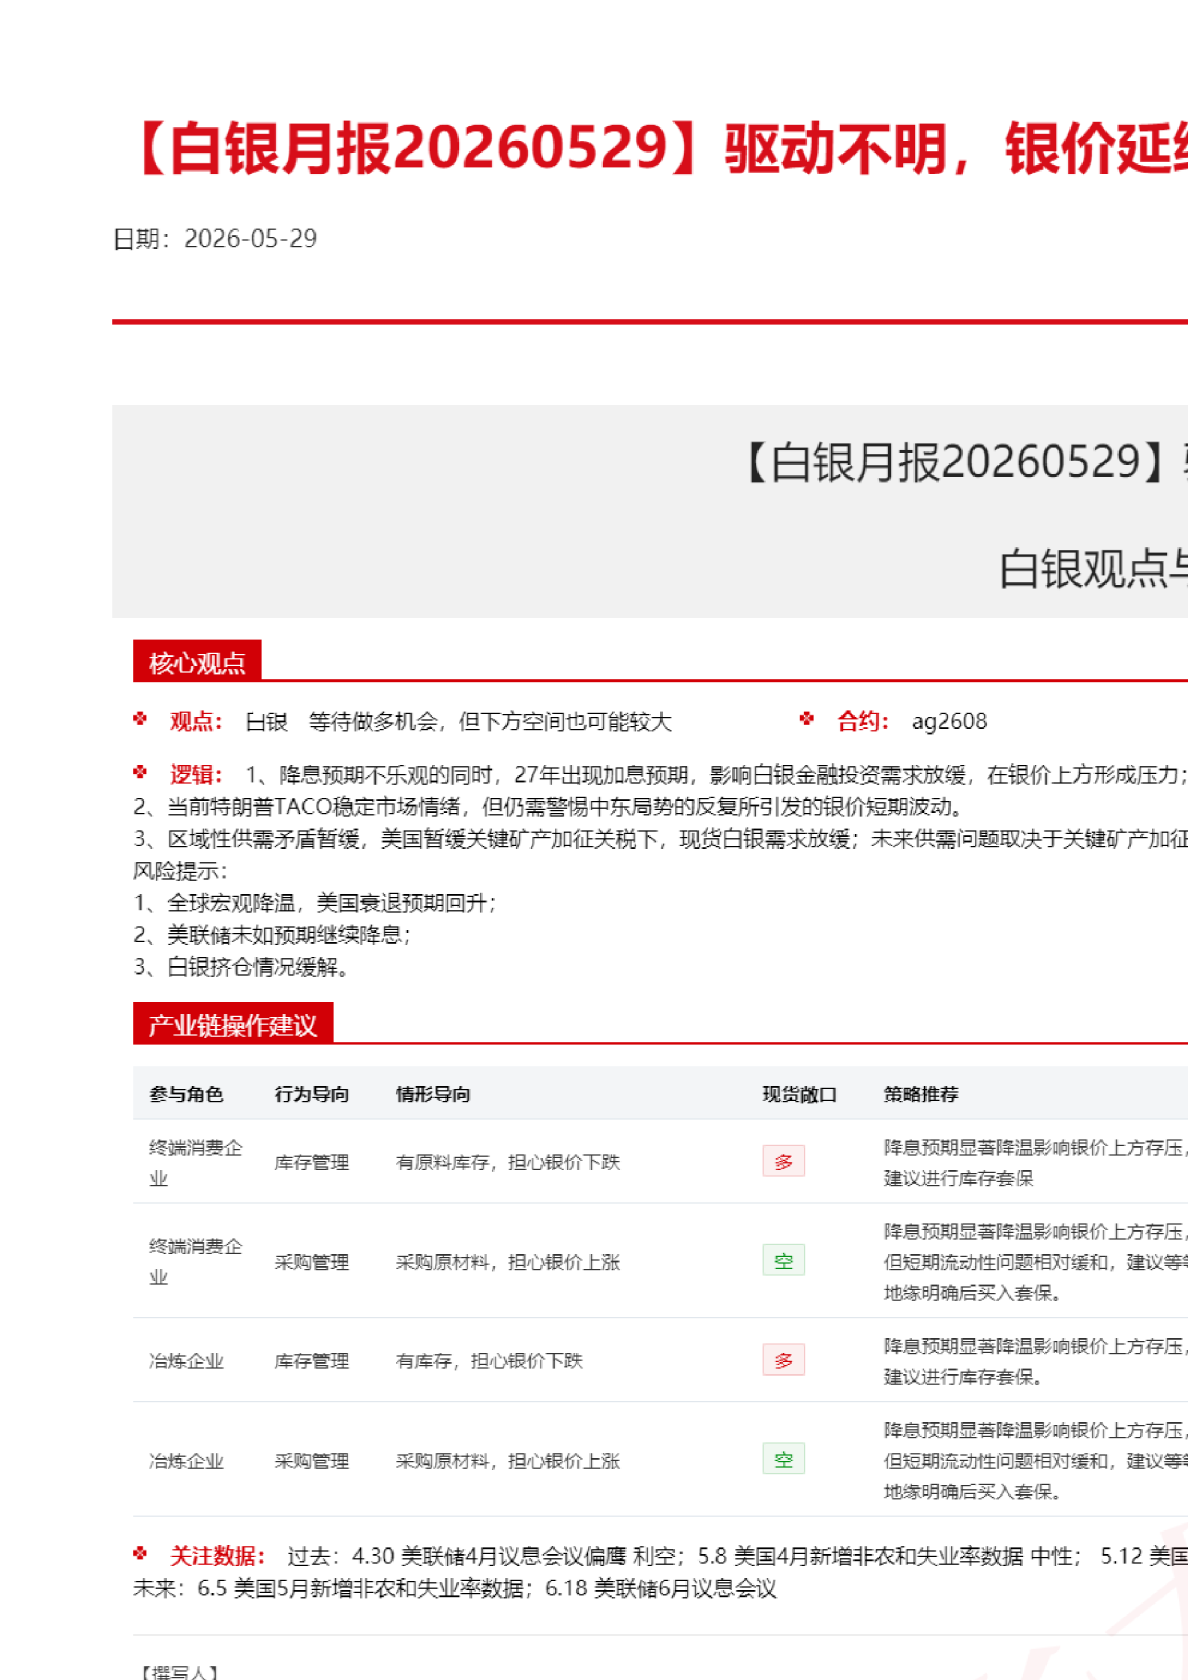Click the 观点 label bullet icon

(141, 719)
